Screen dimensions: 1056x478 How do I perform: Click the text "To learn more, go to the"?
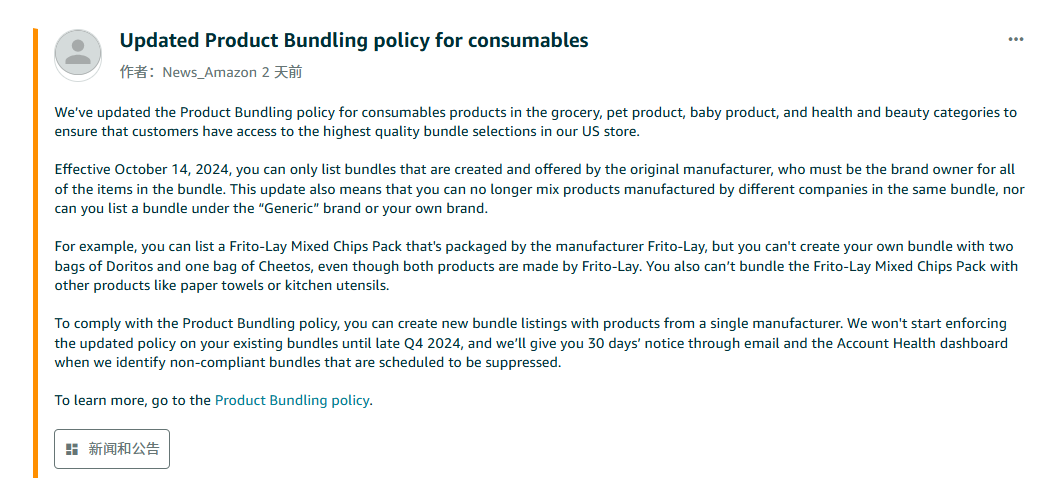click(x=133, y=401)
